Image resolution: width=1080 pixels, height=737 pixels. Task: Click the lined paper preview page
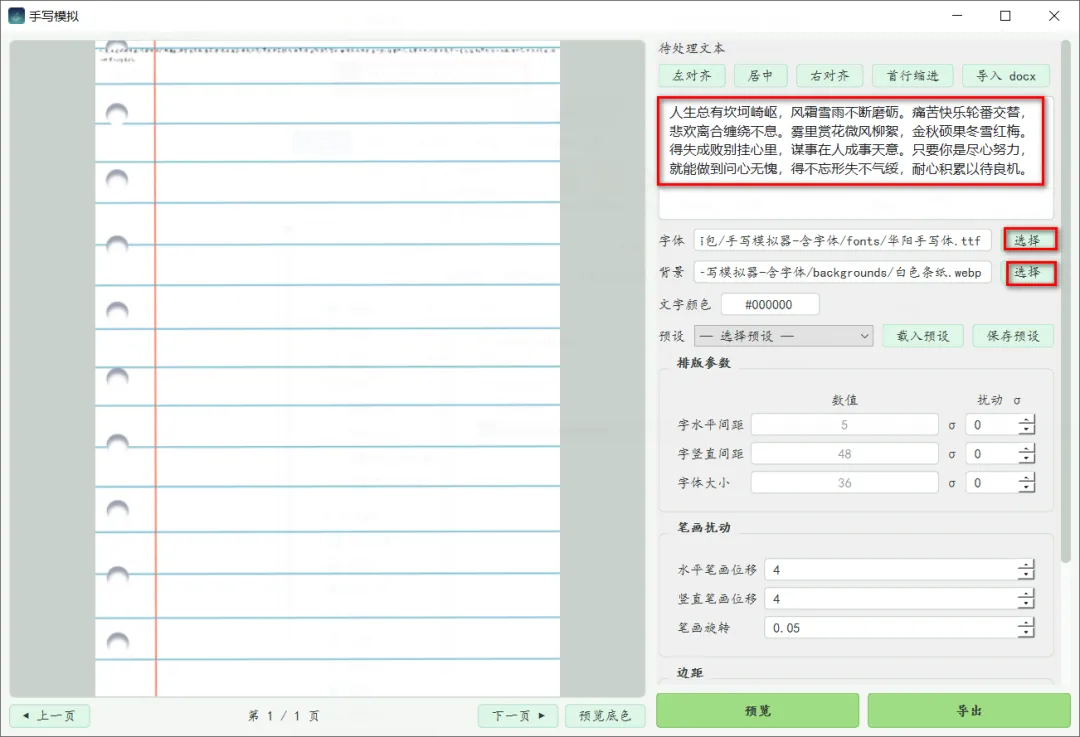point(327,368)
